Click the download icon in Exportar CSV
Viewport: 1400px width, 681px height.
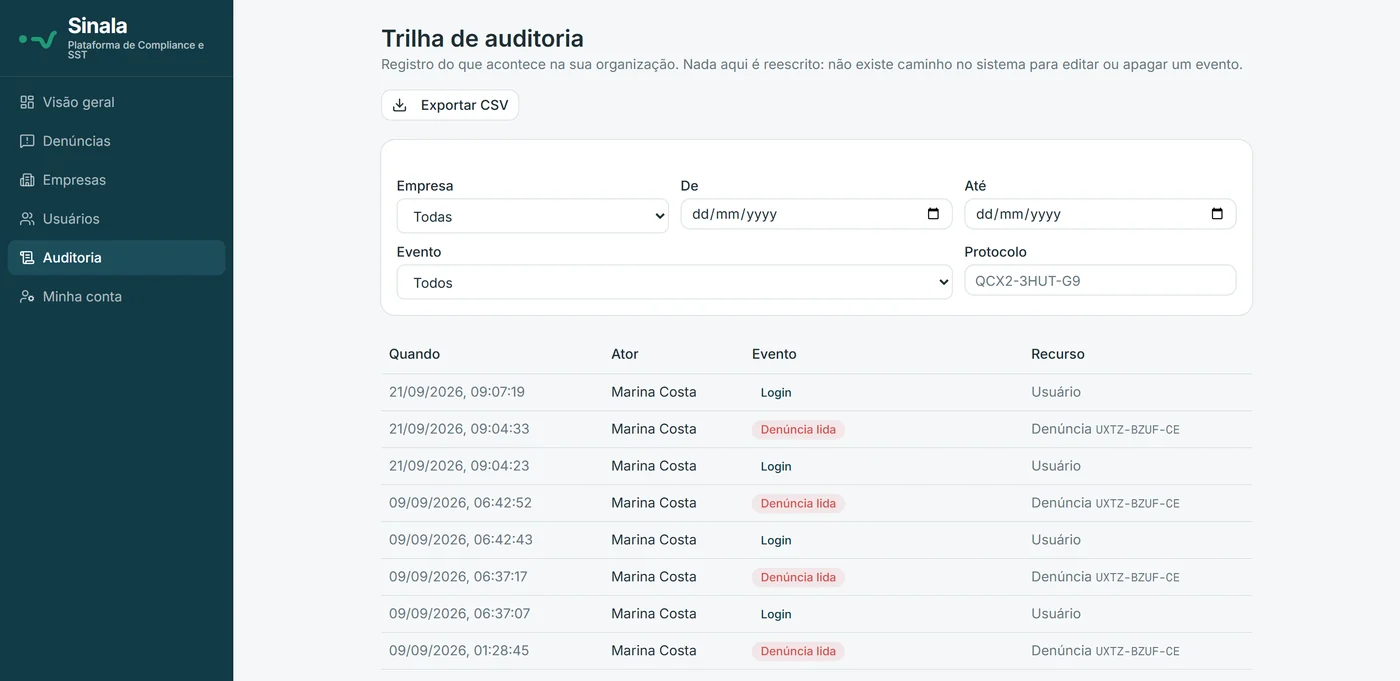400,105
